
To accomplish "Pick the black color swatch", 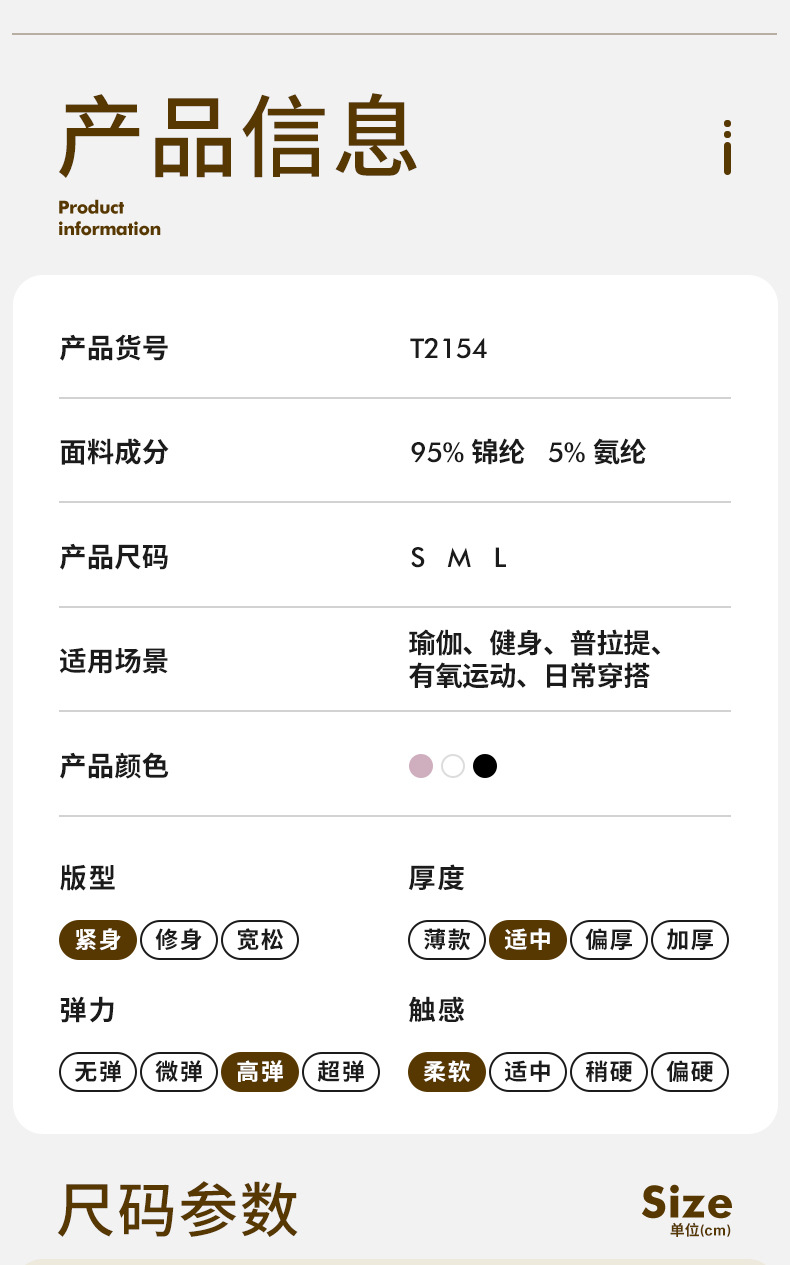I will pos(485,766).
